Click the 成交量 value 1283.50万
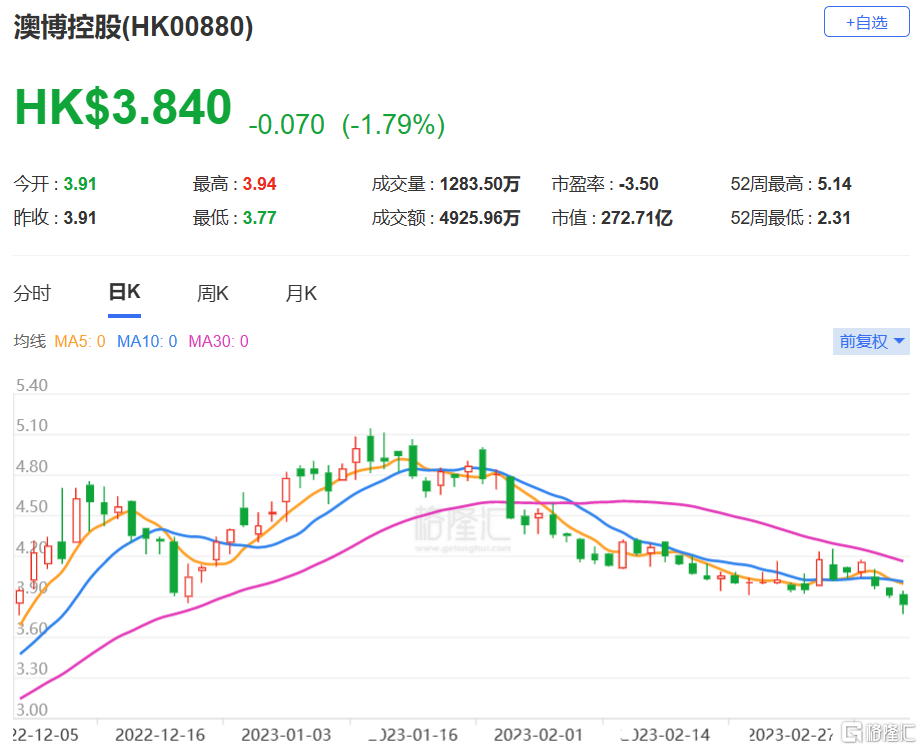923x750 pixels. click(x=480, y=184)
